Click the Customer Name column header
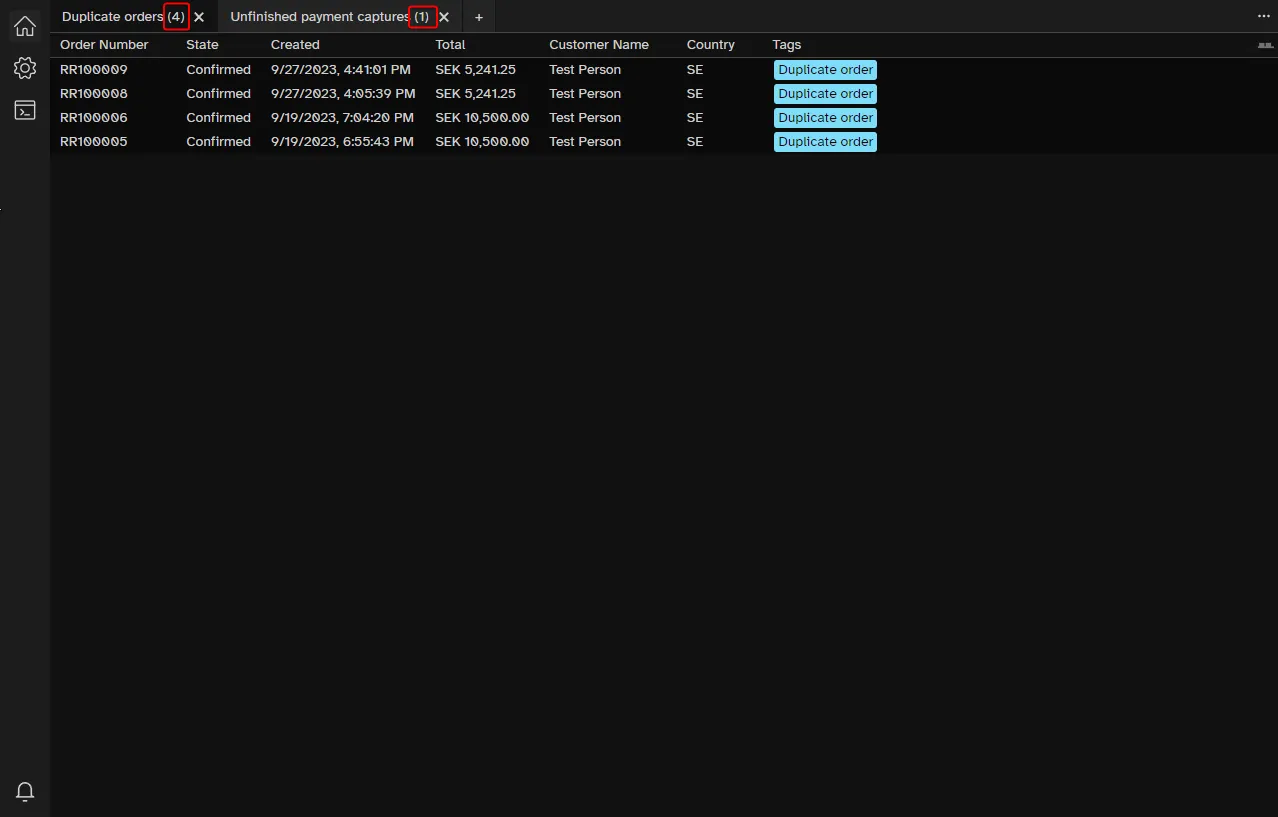The image size is (1278, 817). (x=599, y=45)
